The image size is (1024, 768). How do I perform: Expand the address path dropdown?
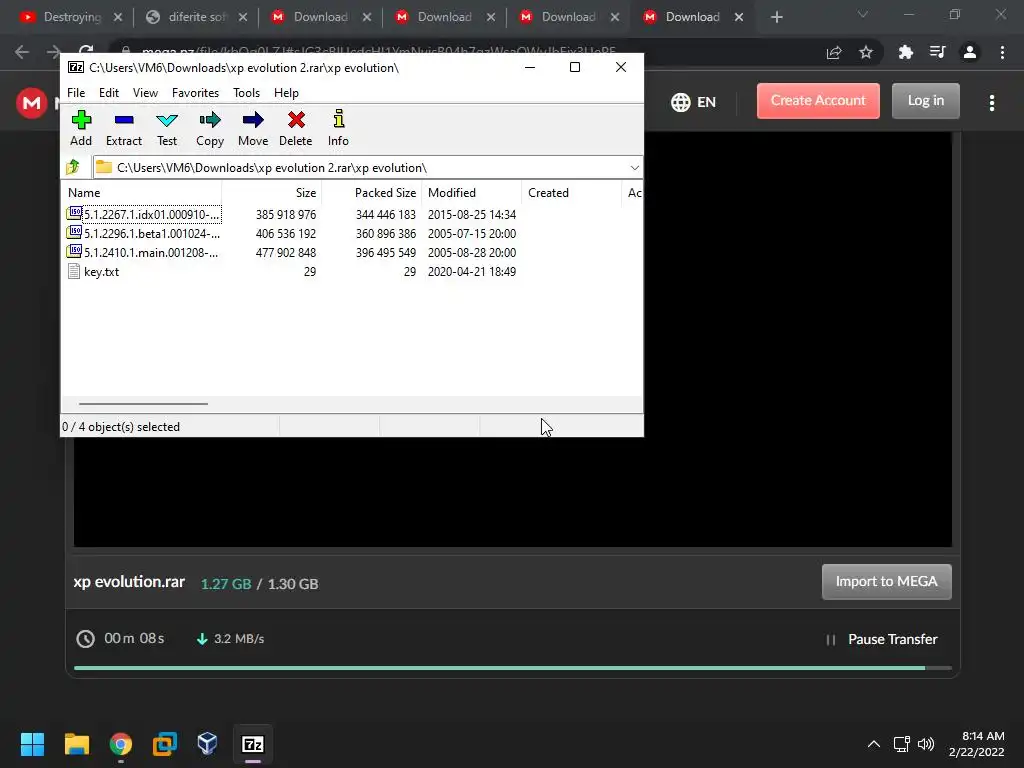pos(634,168)
